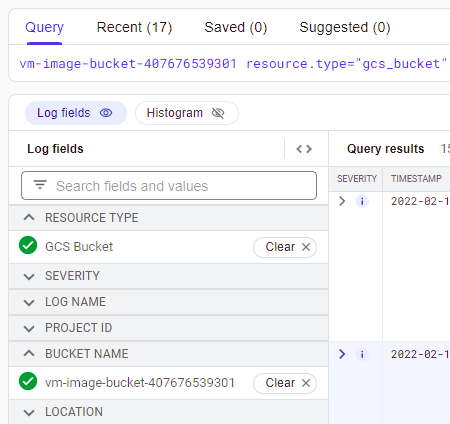Switch to the Recent (17) tab

click(134, 27)
